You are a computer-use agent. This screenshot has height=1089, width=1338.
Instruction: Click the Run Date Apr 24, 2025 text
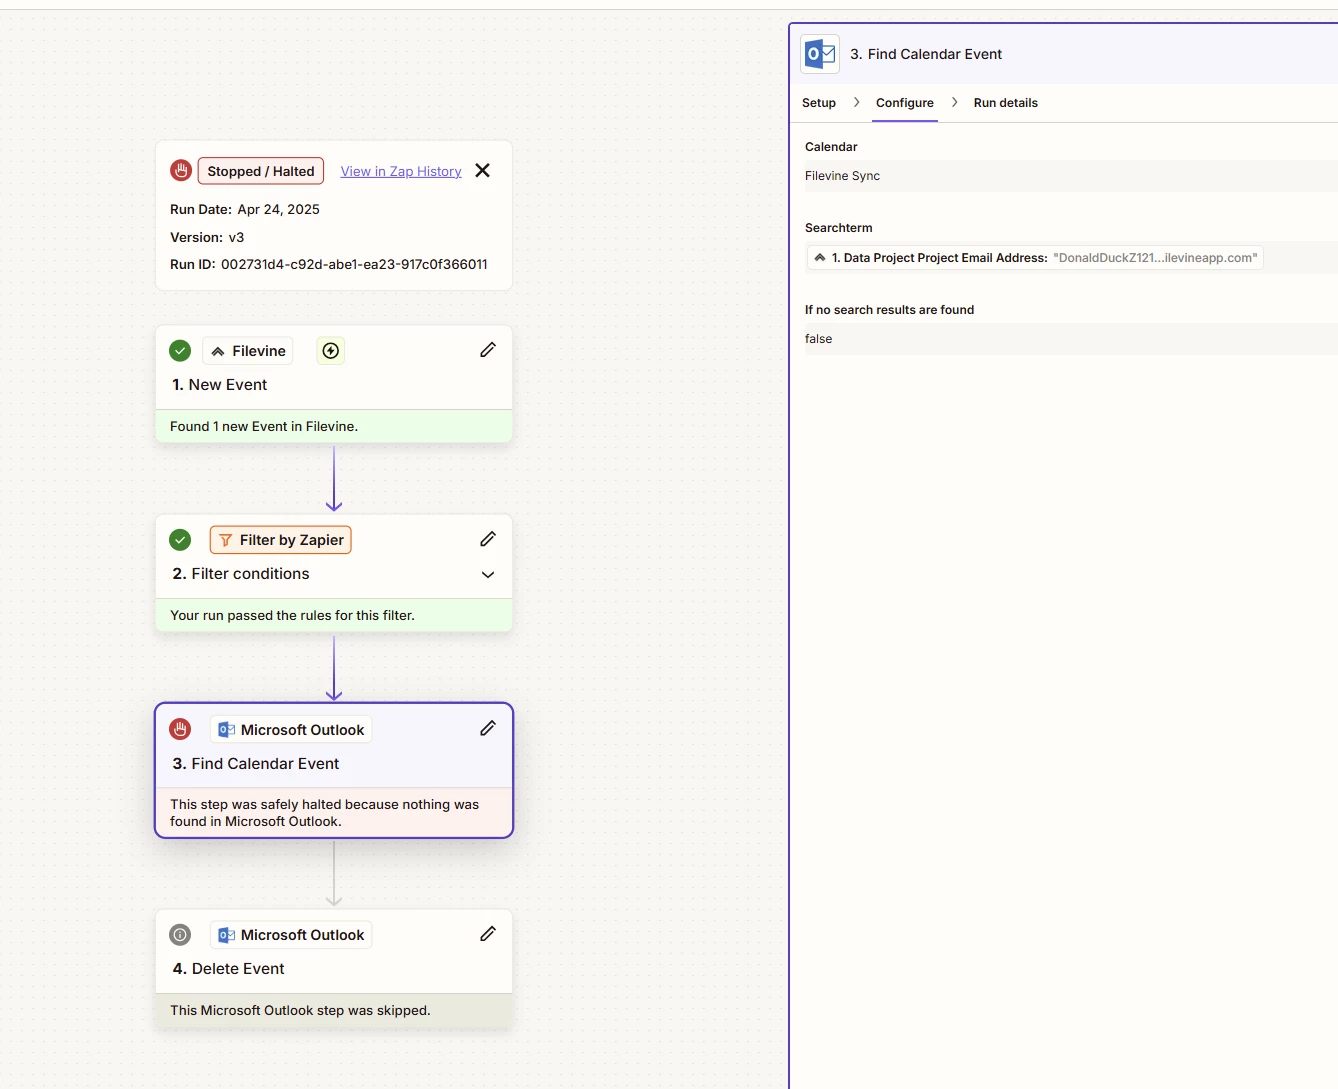(x=245, y=209)
